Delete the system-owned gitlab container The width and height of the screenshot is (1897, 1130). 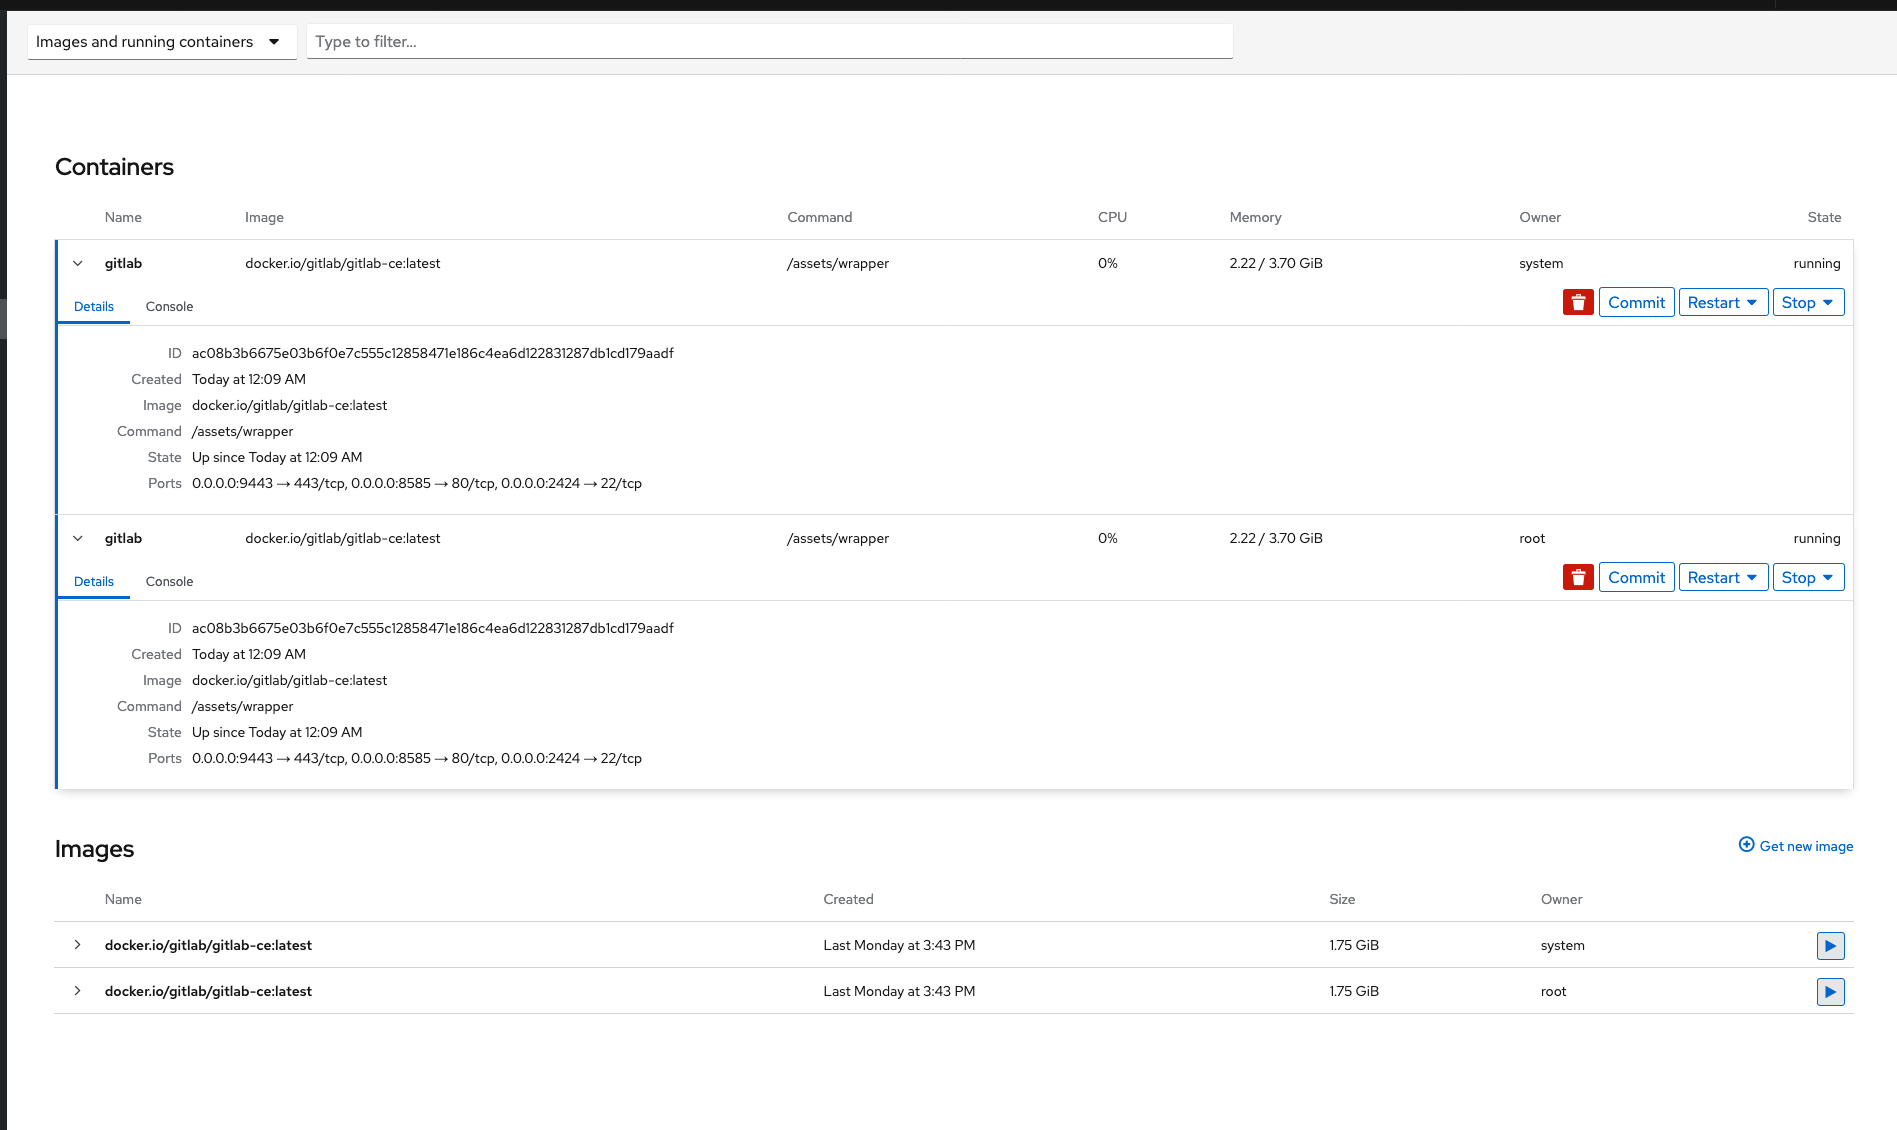1578,301
